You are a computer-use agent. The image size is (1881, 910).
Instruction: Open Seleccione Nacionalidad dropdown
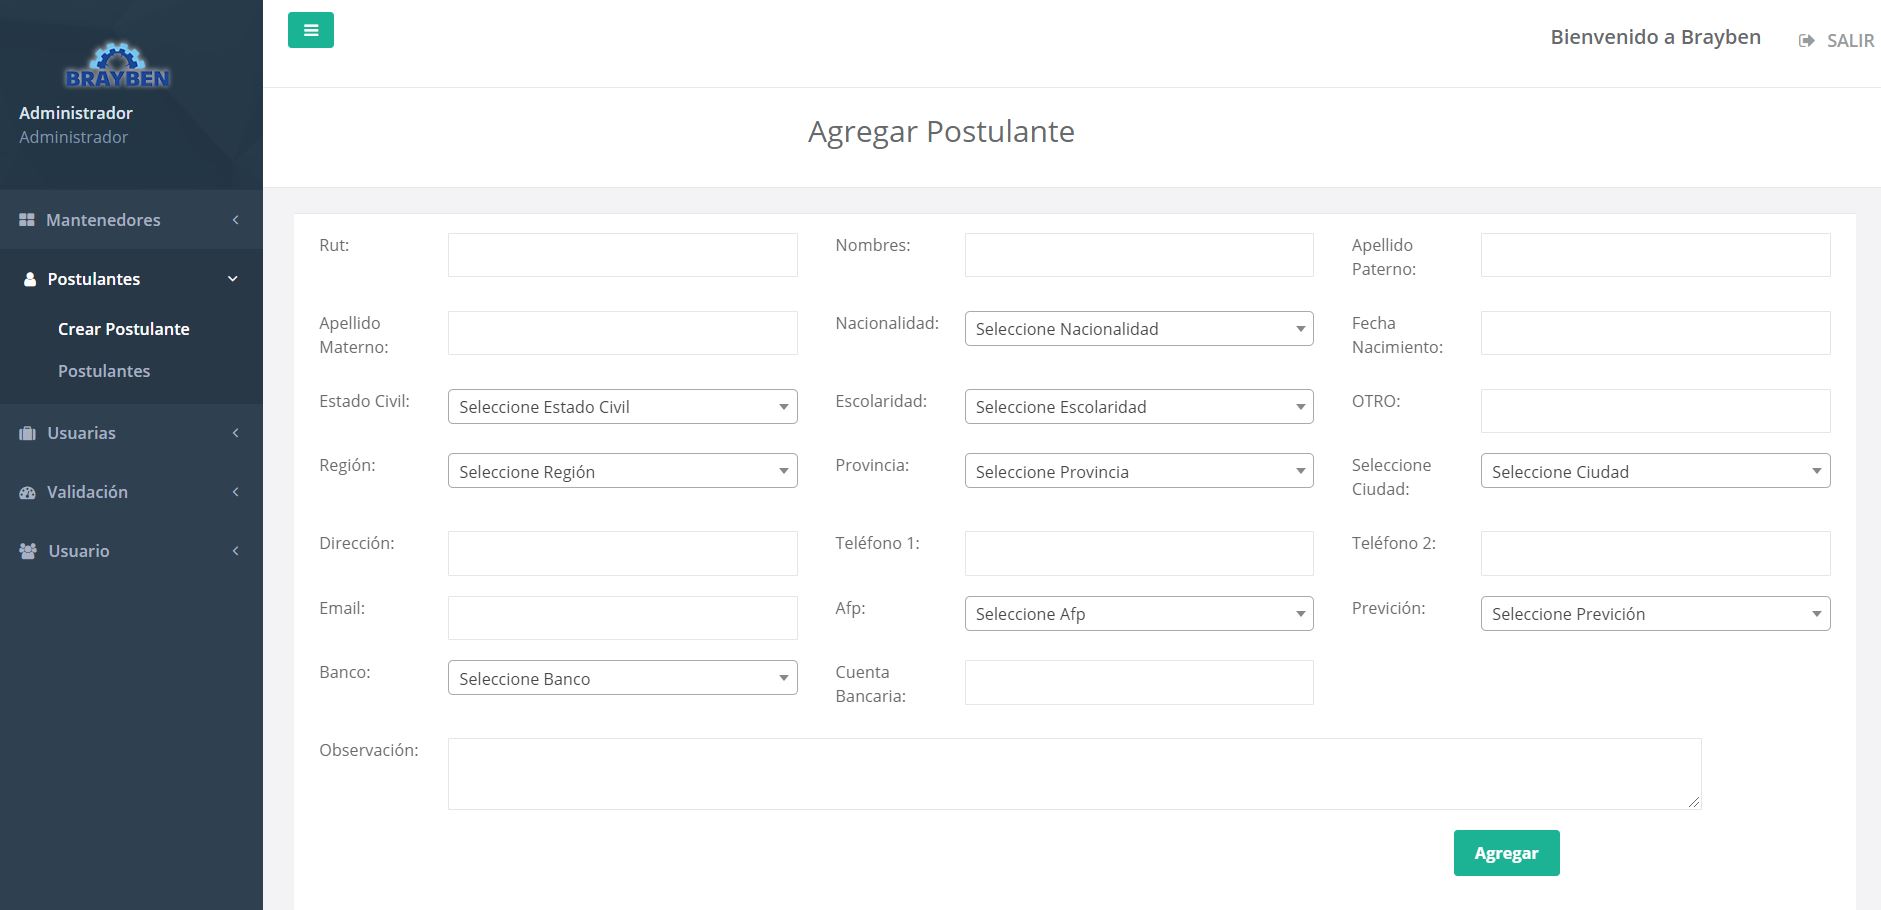coord(1139,329)
